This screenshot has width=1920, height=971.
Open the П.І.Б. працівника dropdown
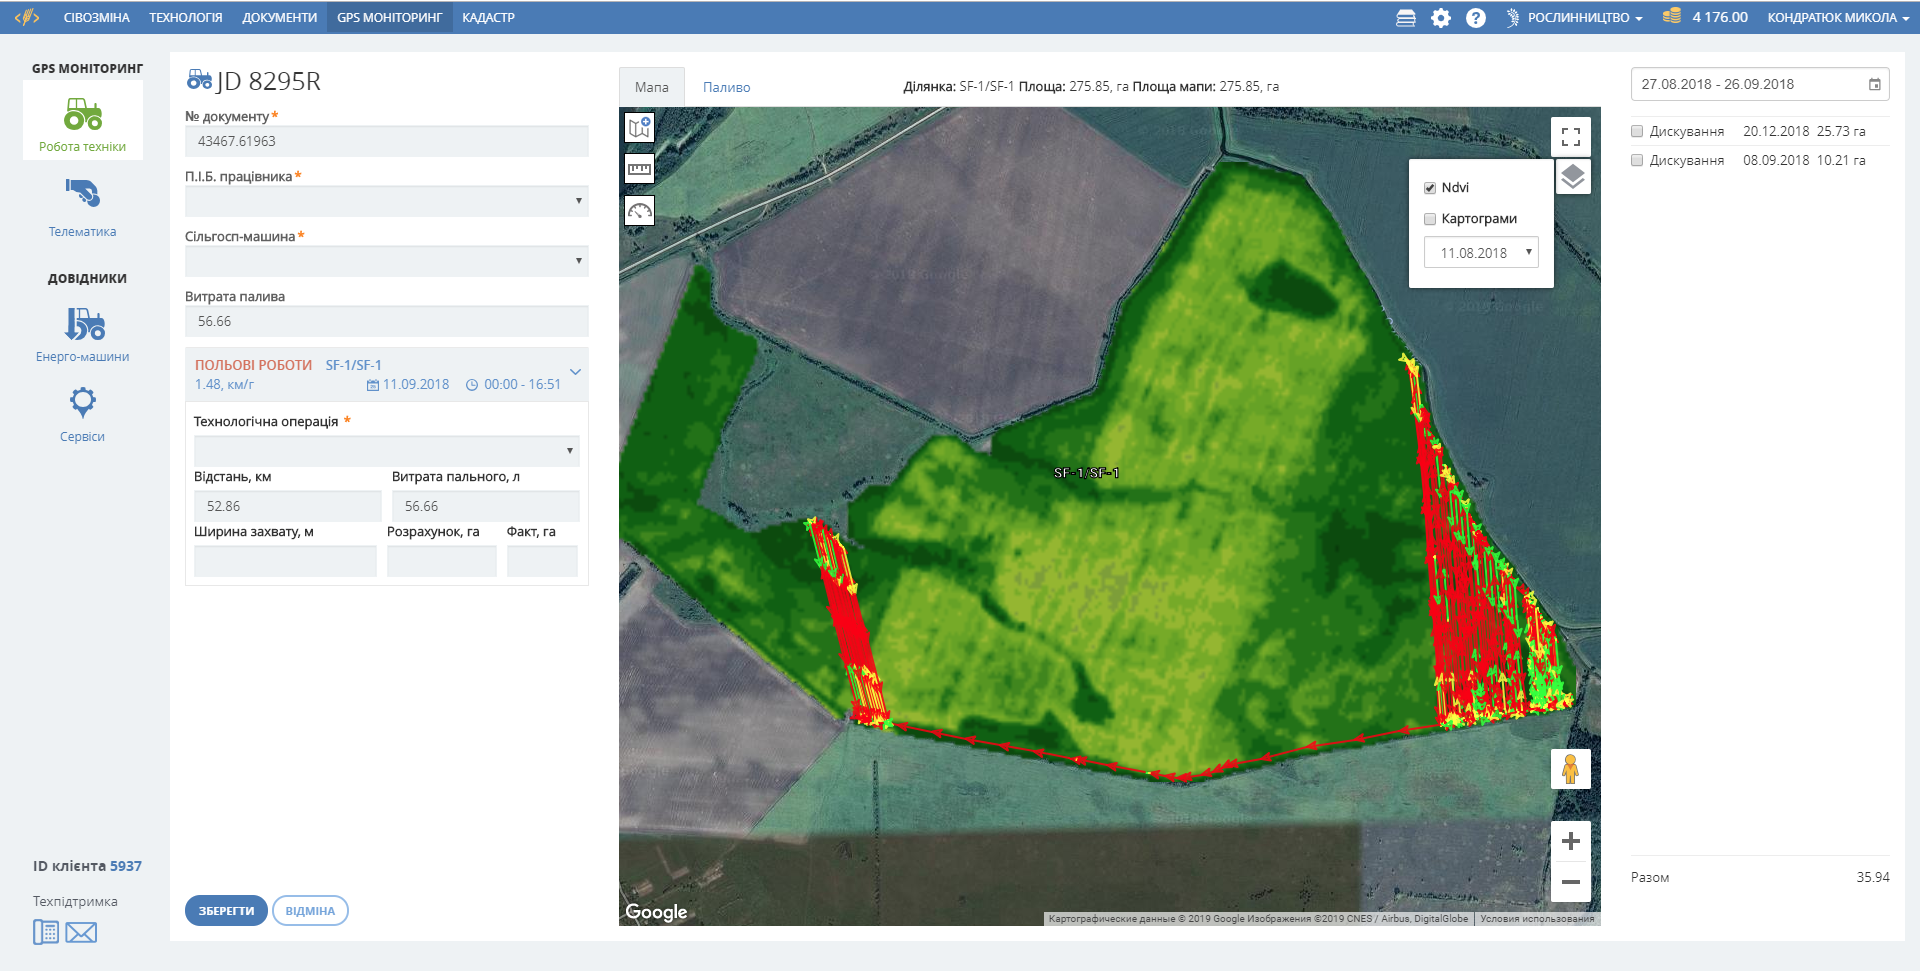386,201
